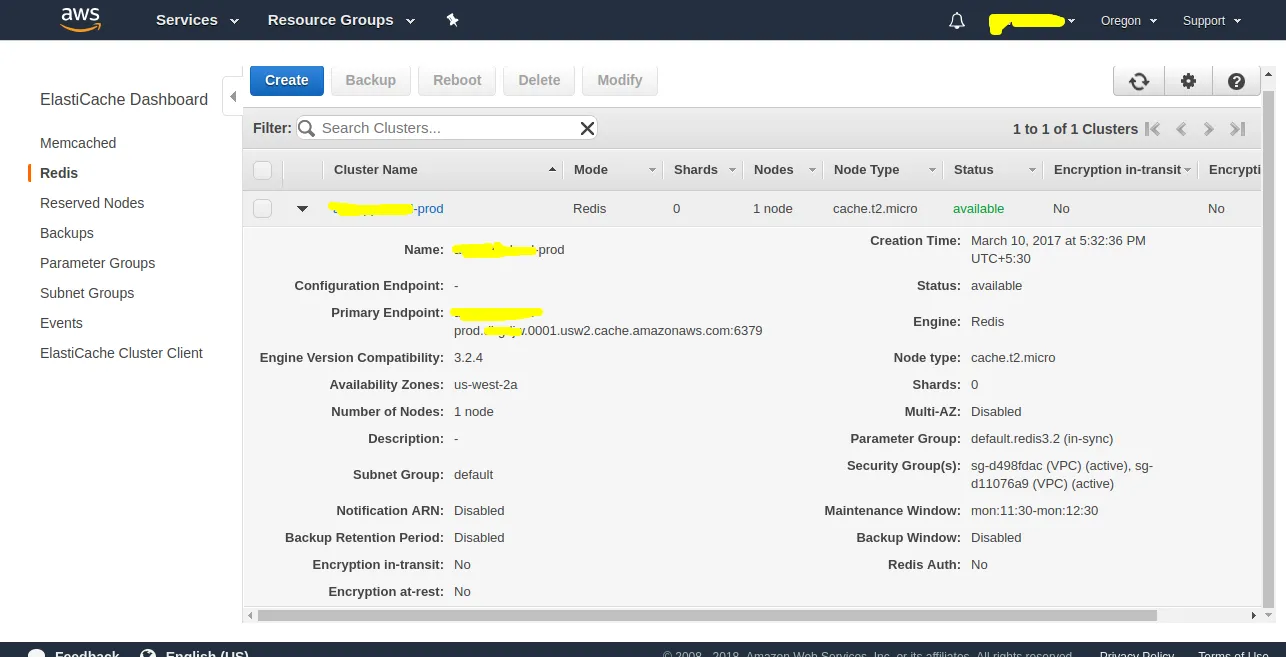Click the Primary Endpoint address text
The height and width of the screenshot is (657, 1286).
(608, 322)
